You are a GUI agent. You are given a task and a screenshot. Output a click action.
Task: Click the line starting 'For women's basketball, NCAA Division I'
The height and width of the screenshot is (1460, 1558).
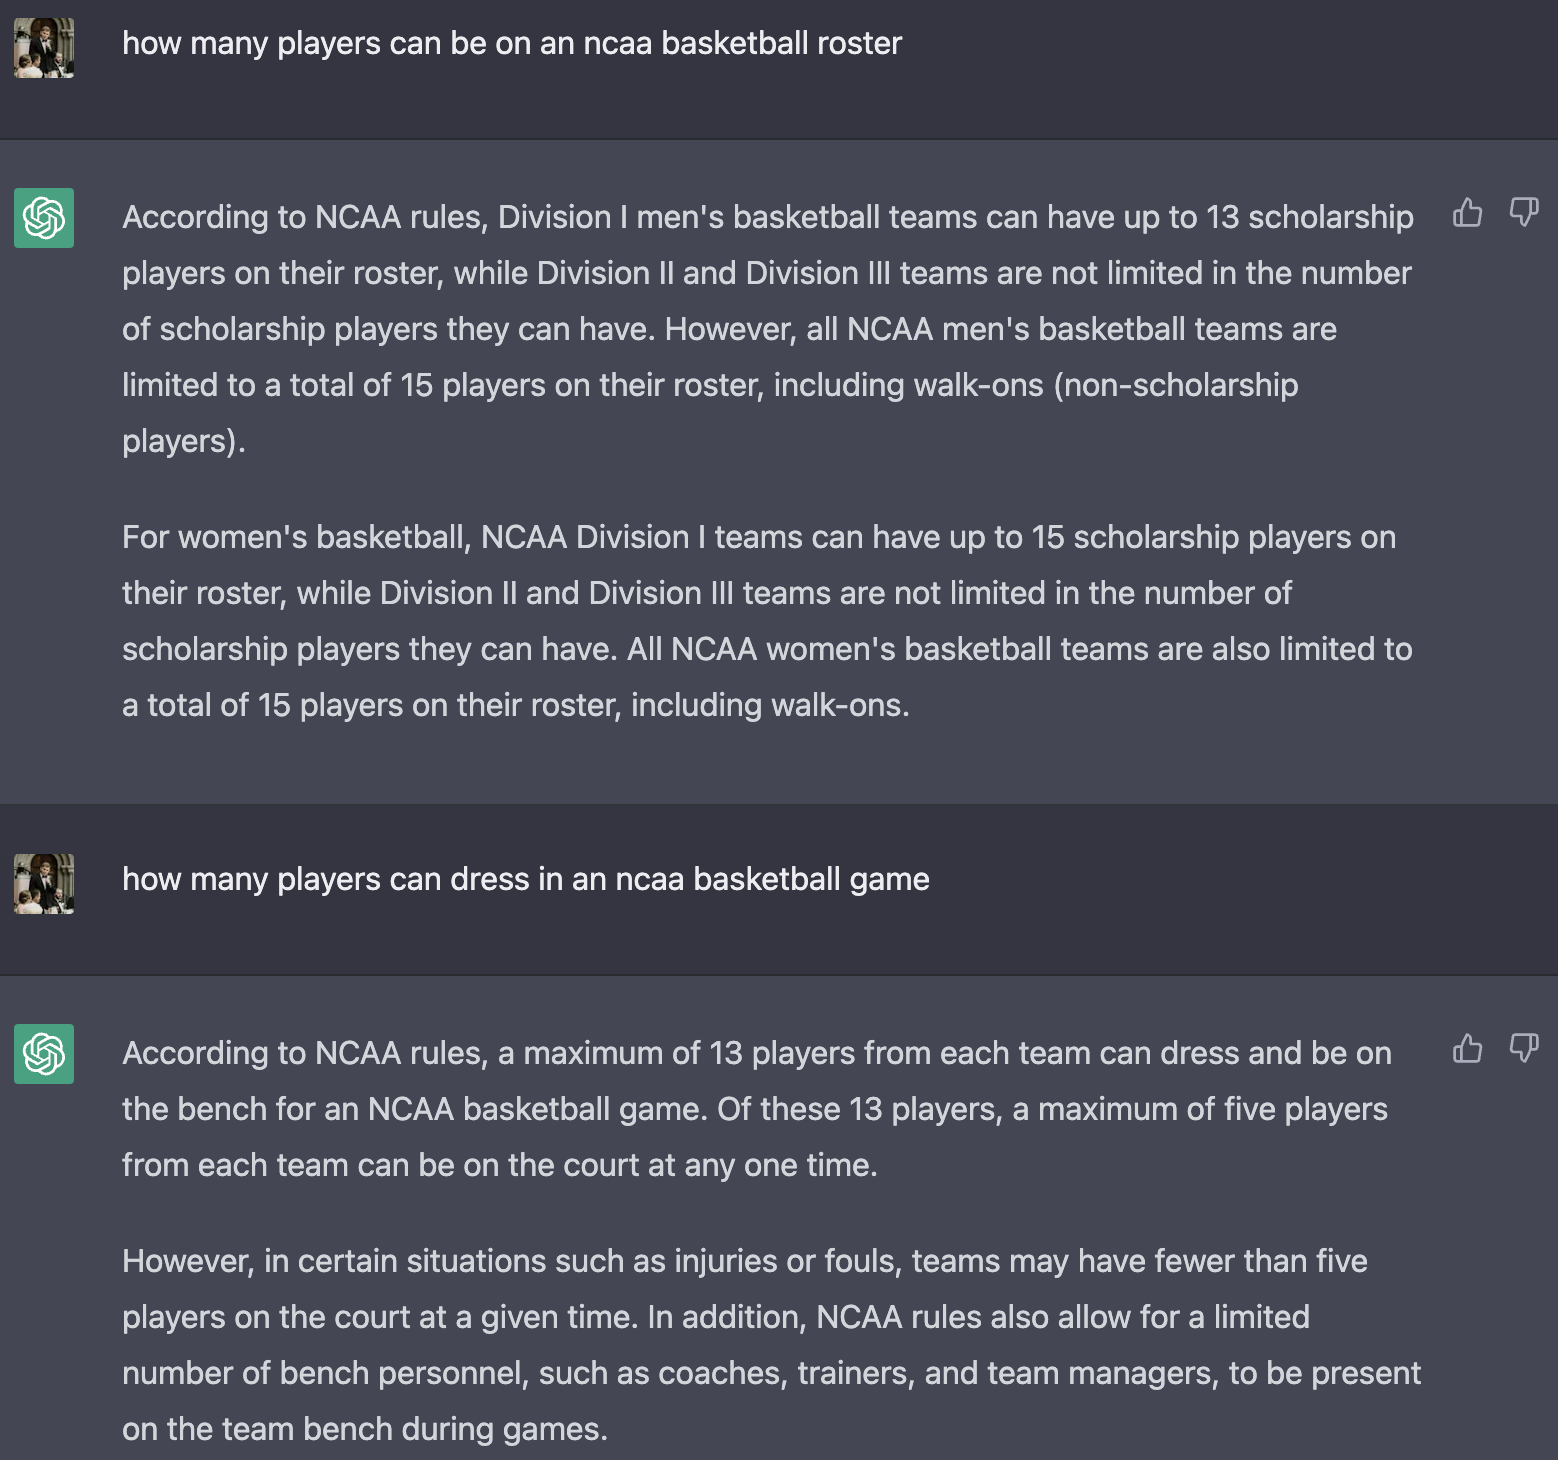click(758, 538)
